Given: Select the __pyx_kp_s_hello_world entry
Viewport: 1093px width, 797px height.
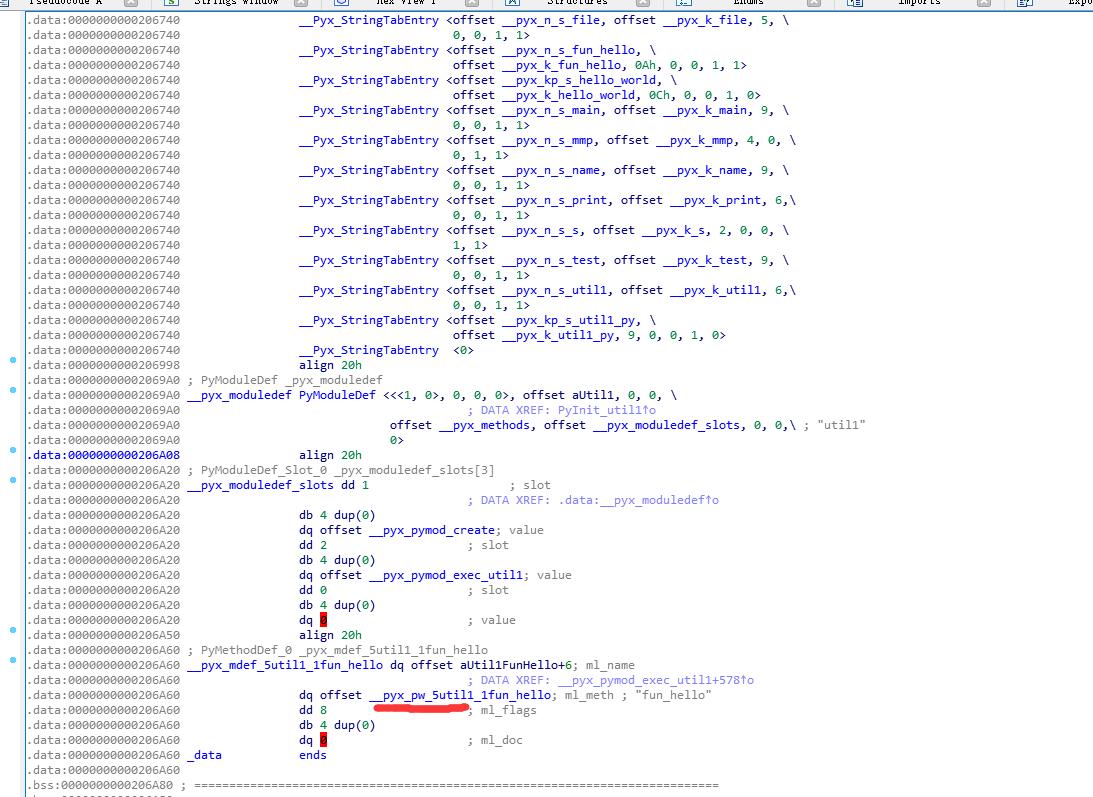Looking at the screenshot, I should point(579,80).
